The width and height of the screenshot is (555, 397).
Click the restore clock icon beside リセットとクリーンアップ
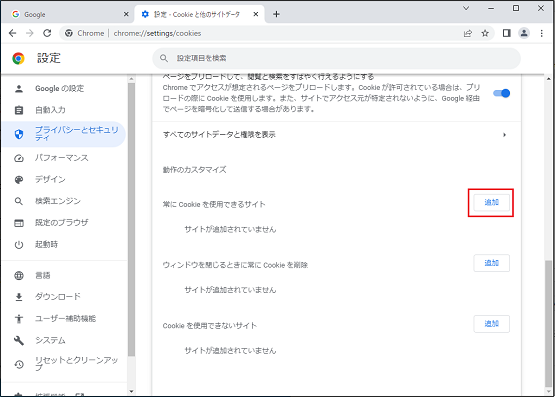(19, 364)
